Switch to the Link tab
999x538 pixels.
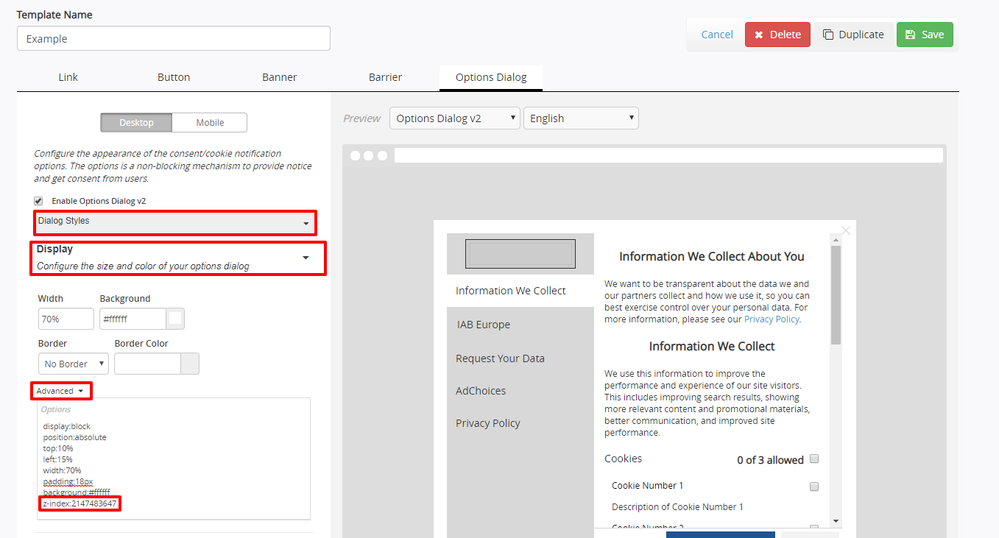(x=68, y=77)
